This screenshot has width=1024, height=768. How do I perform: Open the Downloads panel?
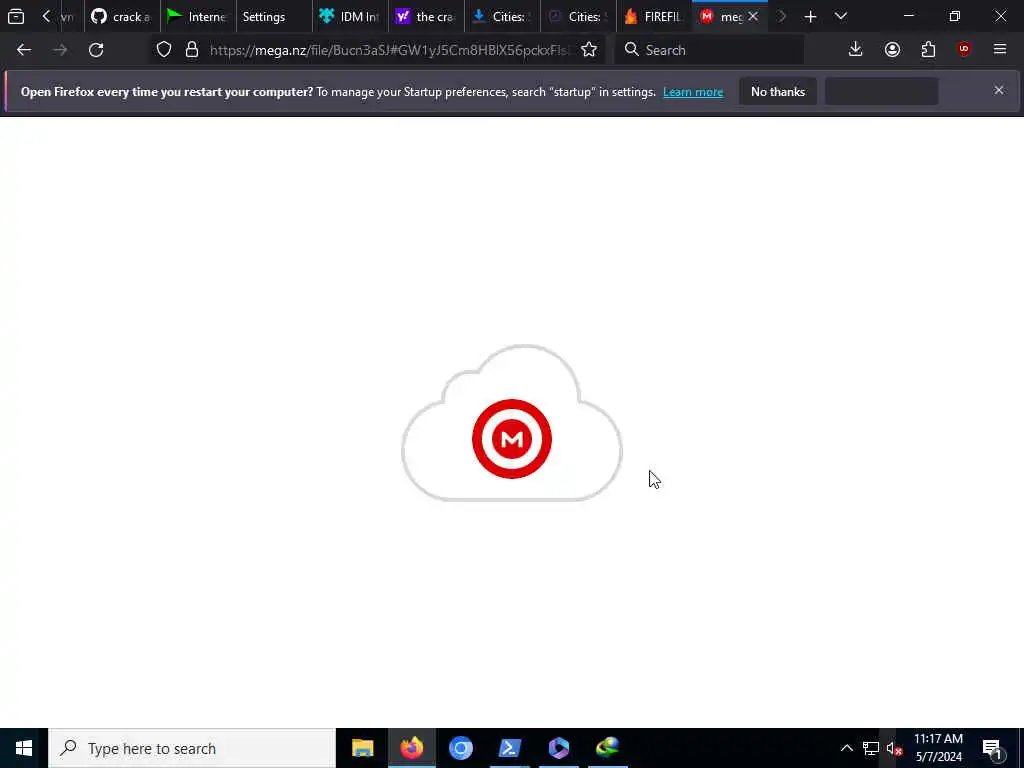(x=856, y=50)
